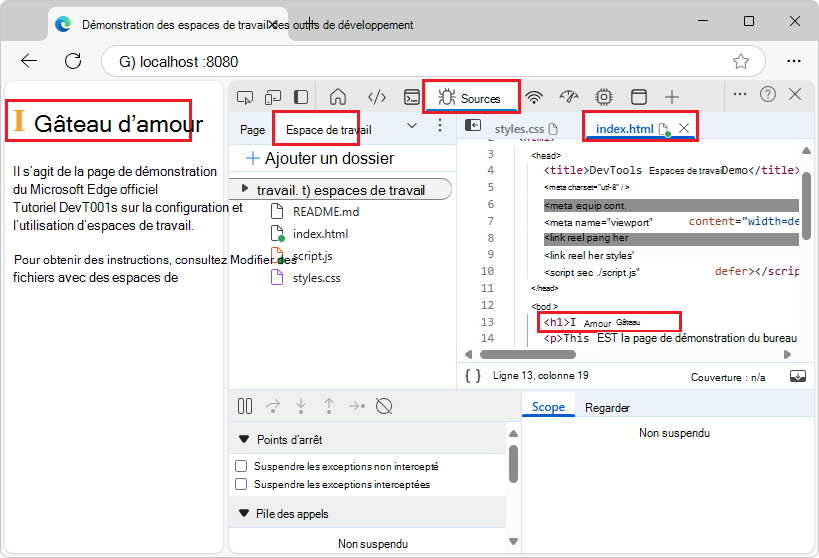Switch to the Page tab

[x=252, y=130]
